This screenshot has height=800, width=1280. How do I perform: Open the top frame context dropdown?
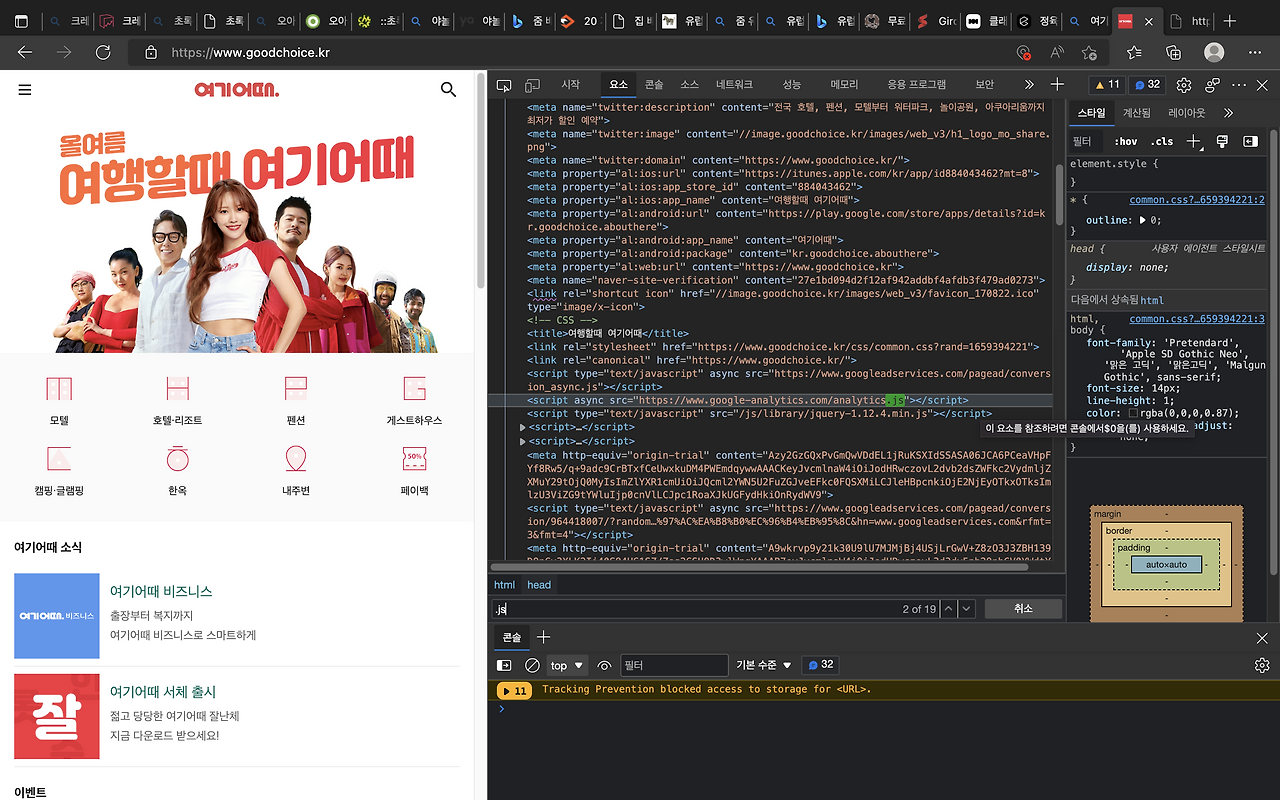565,664
